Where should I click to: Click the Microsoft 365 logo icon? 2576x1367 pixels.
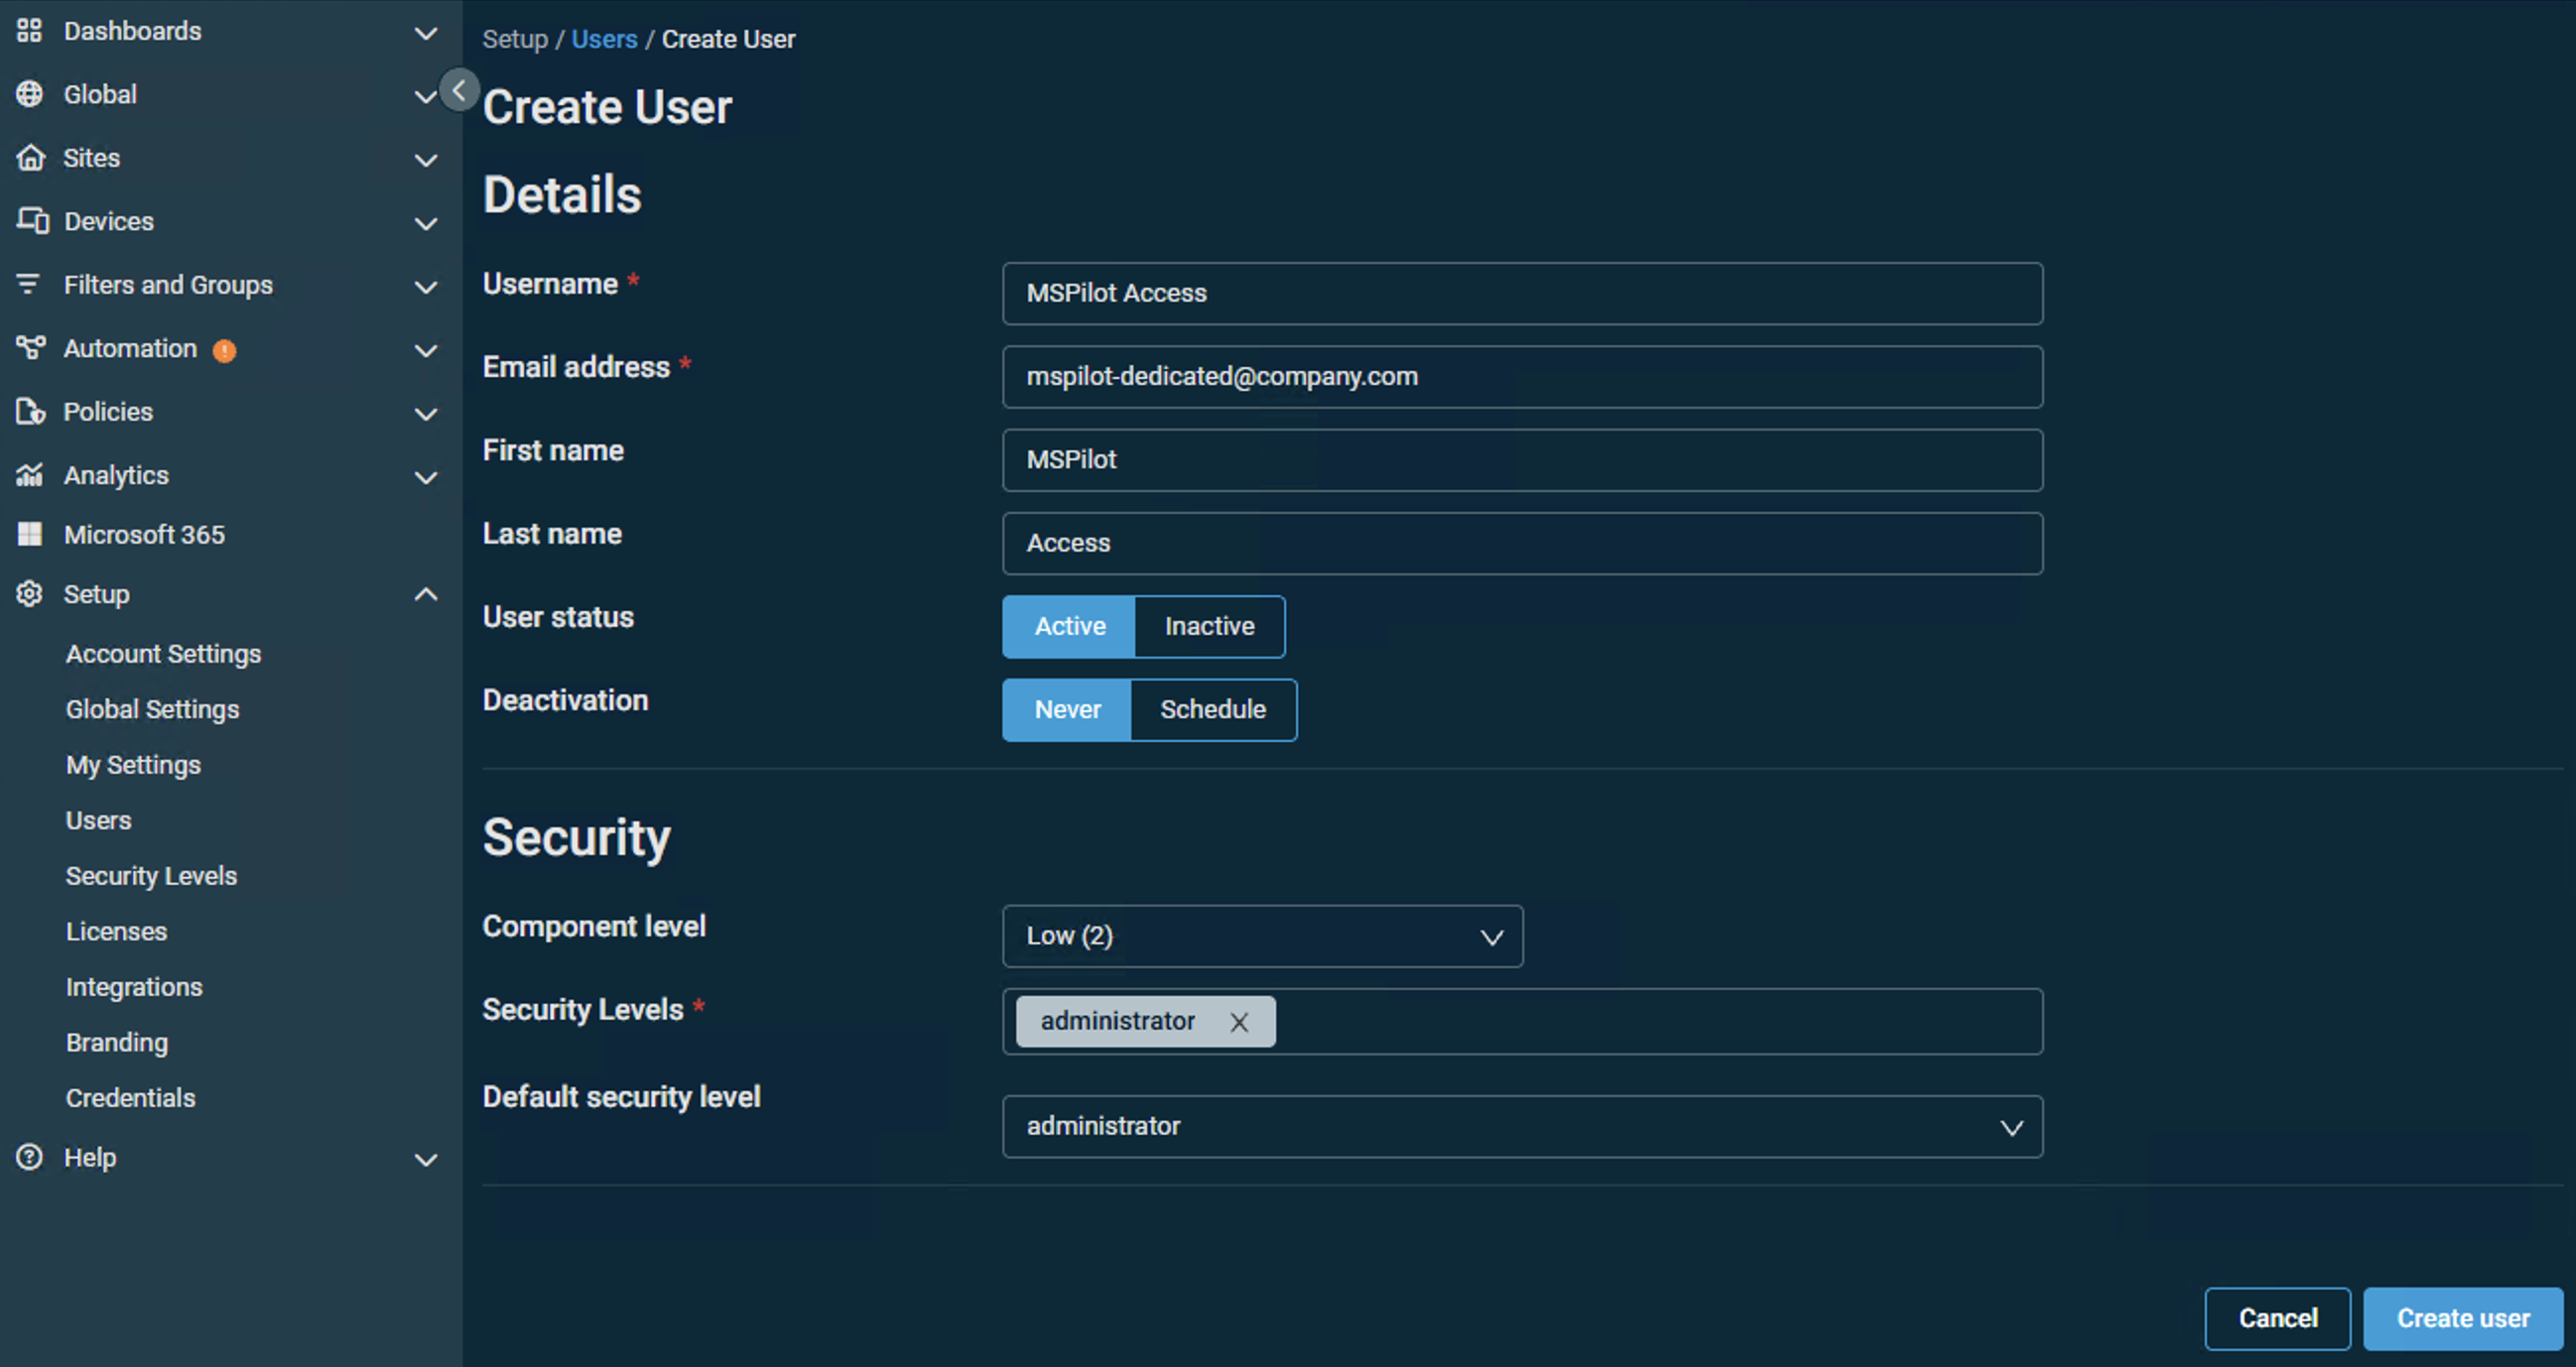click(x=30, y=535)
